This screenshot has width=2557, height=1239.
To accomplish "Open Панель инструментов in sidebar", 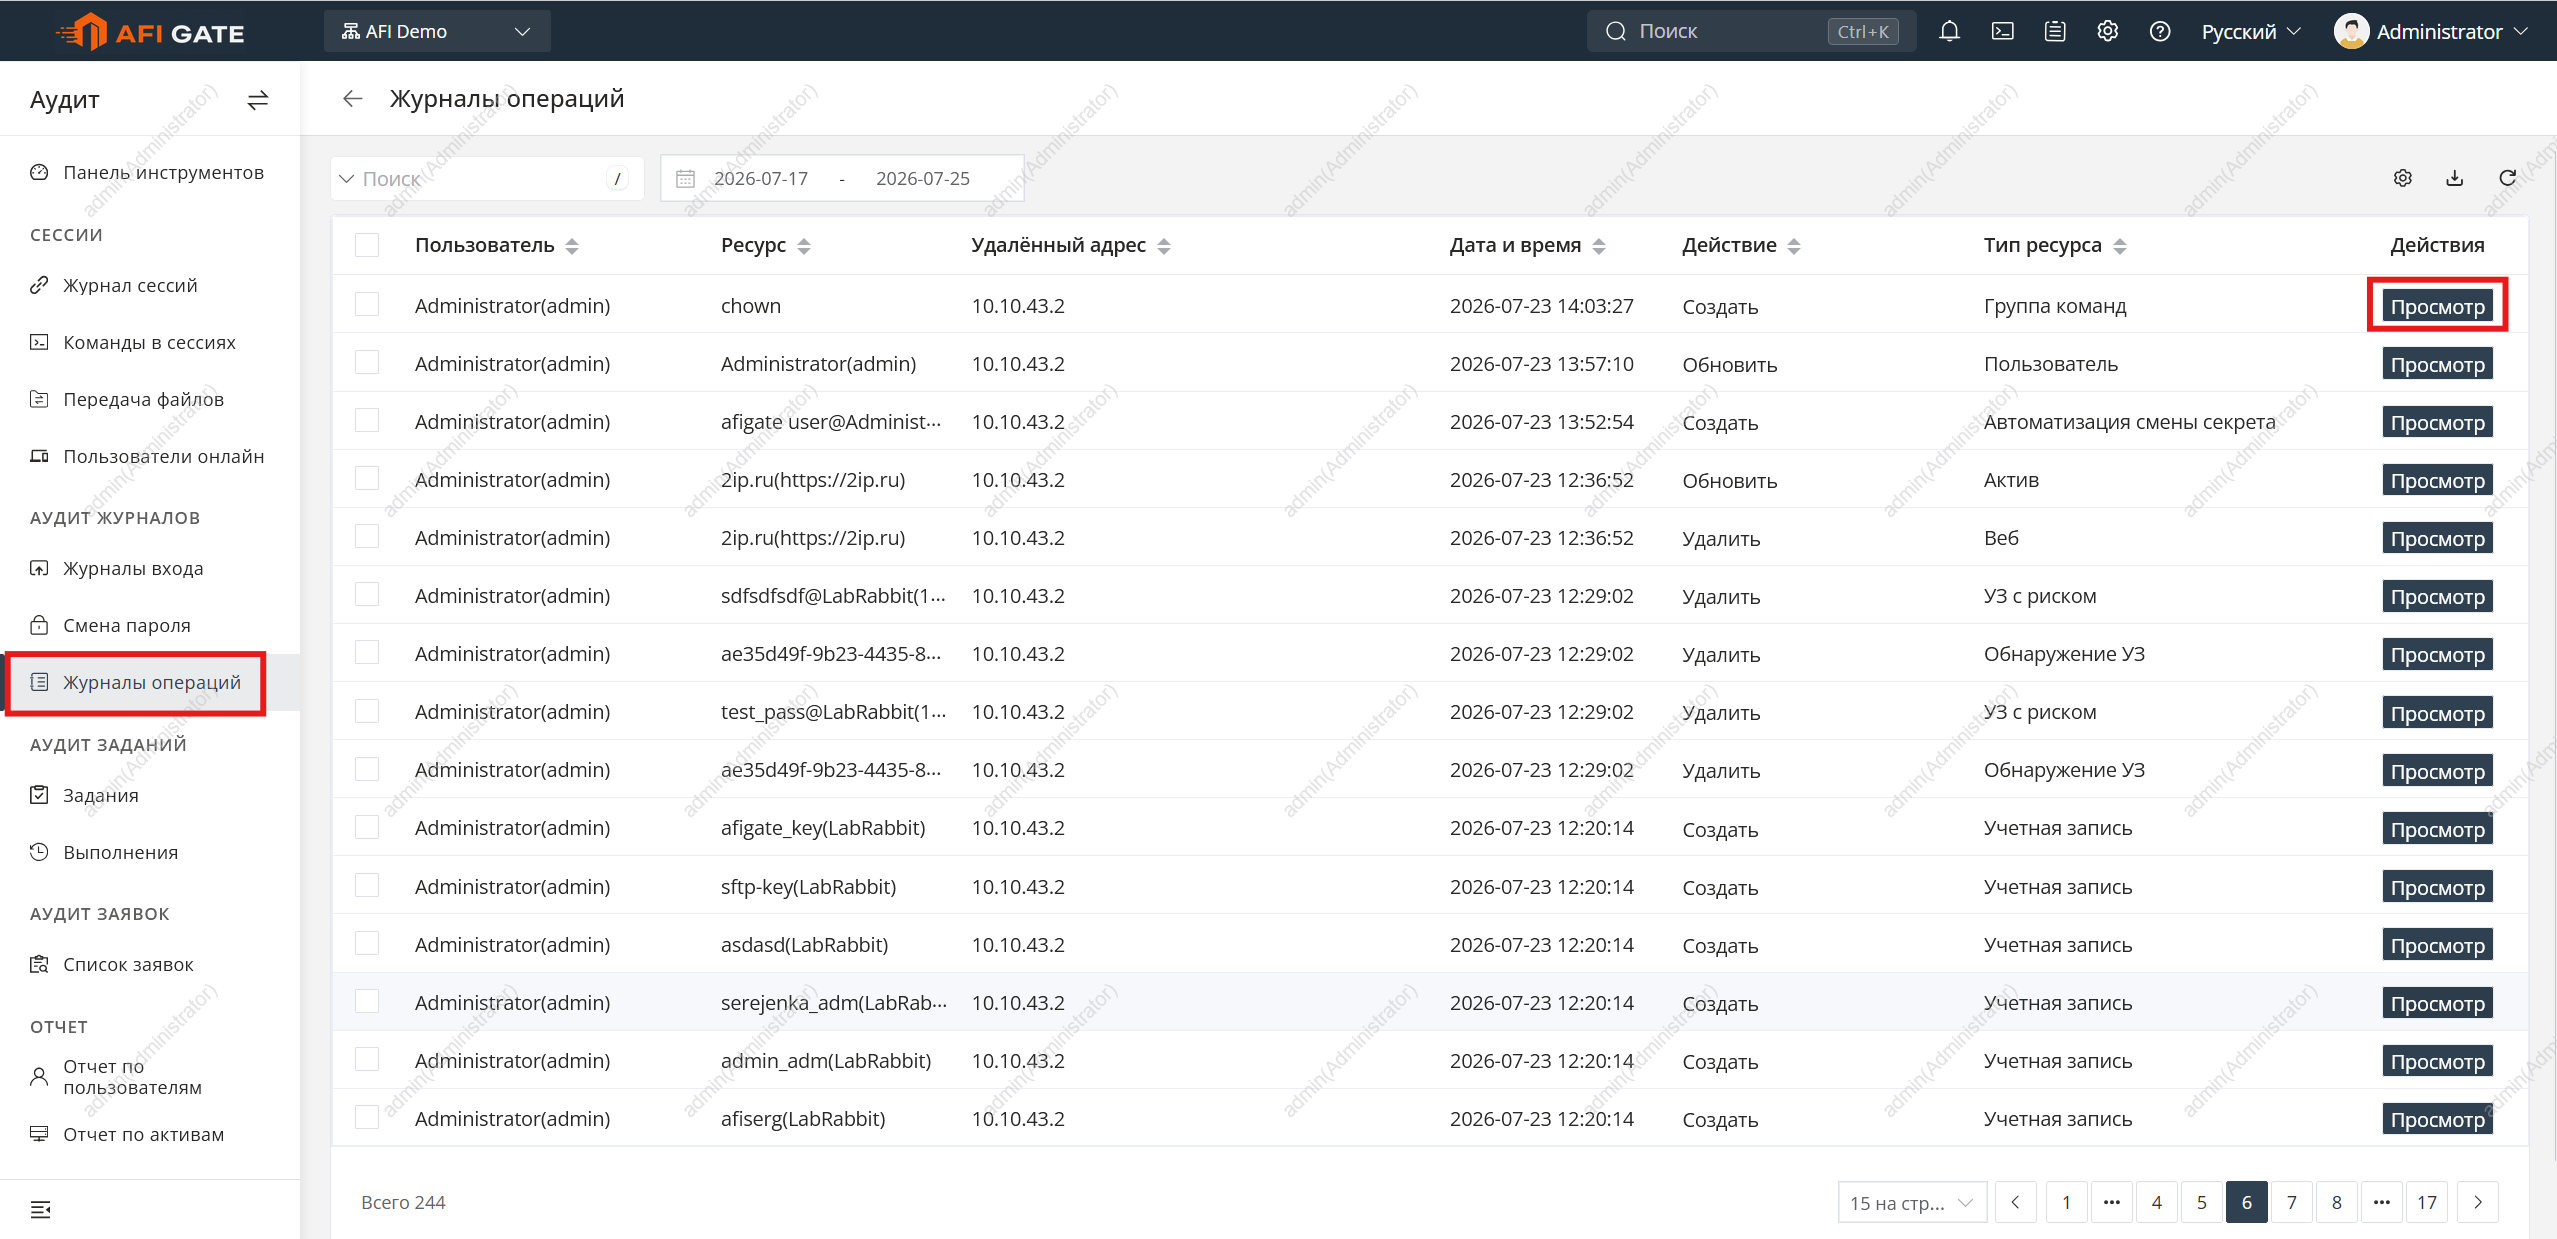I will [150, 172].
